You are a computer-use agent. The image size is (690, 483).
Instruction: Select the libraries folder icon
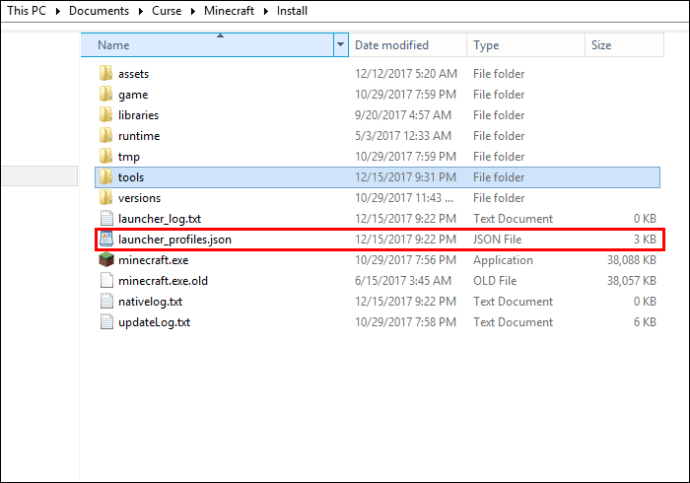[107, 115]
